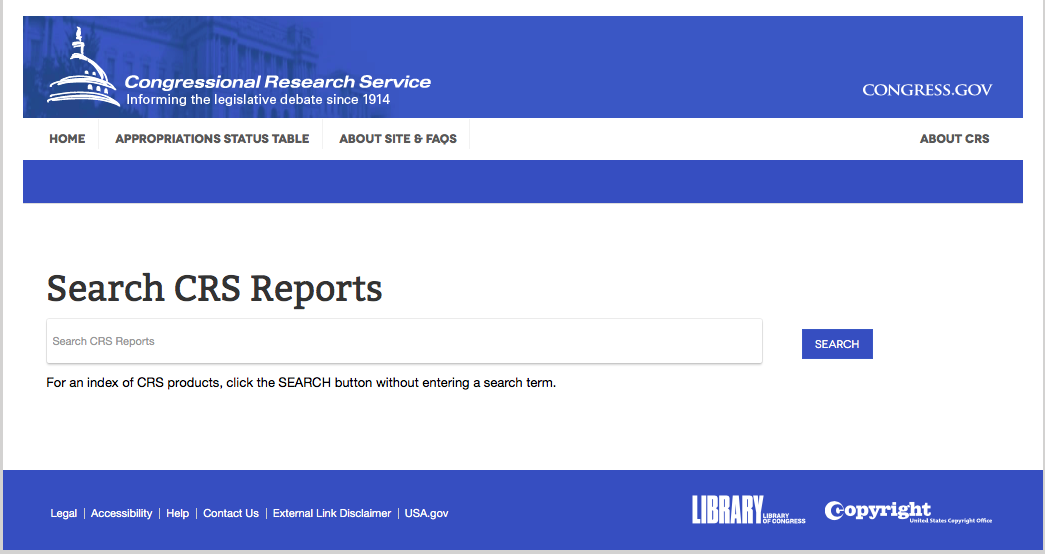Image resolution: width=1045 pixels, height=554 pixels.
Task: Visit the USA.gov footer link
Action: coord(426,513)
